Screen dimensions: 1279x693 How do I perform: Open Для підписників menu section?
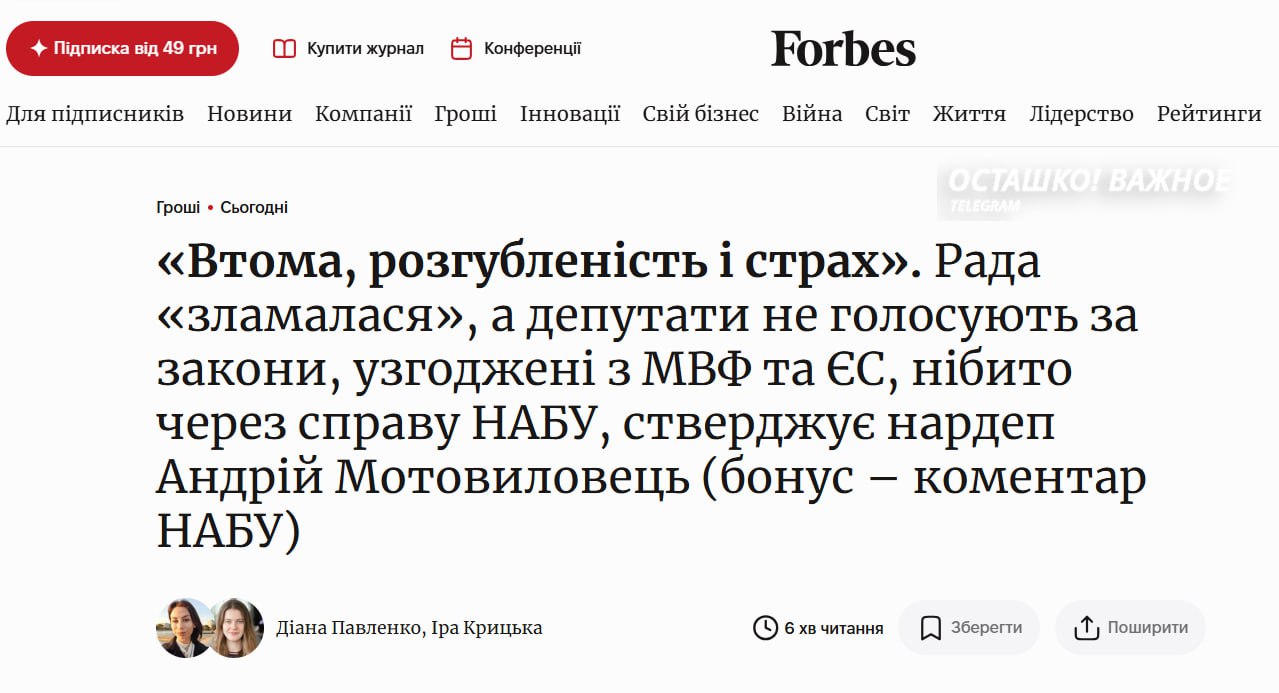click(95, 114)
